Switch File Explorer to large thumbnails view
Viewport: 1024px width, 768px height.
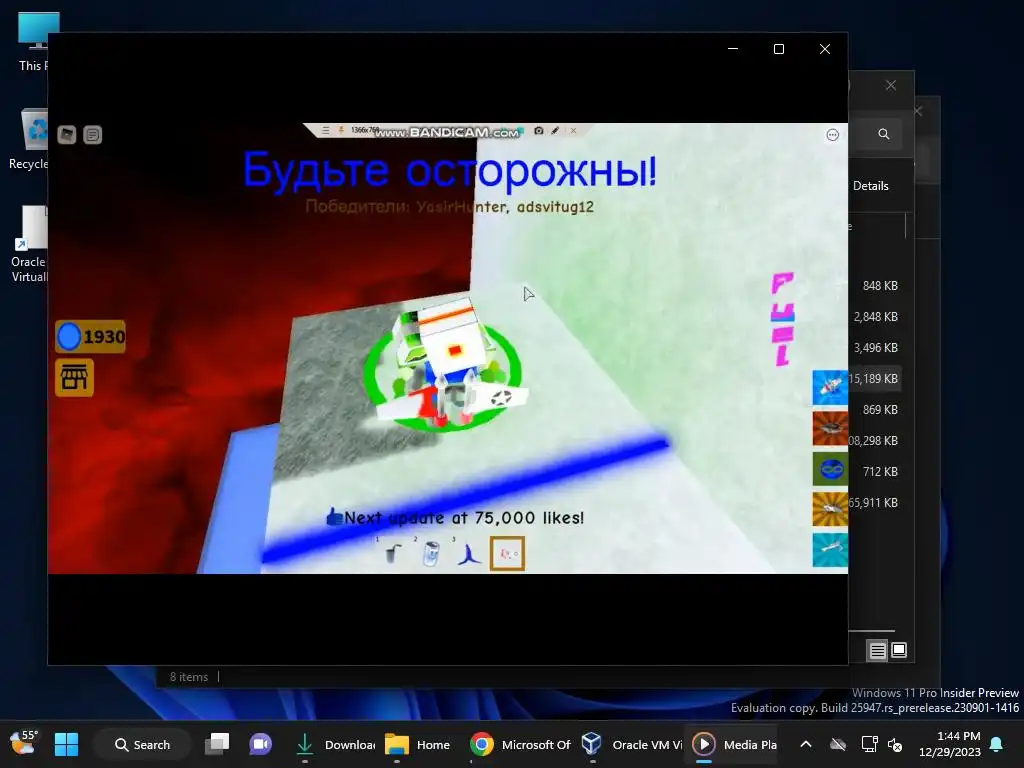(x=899, y=650)
